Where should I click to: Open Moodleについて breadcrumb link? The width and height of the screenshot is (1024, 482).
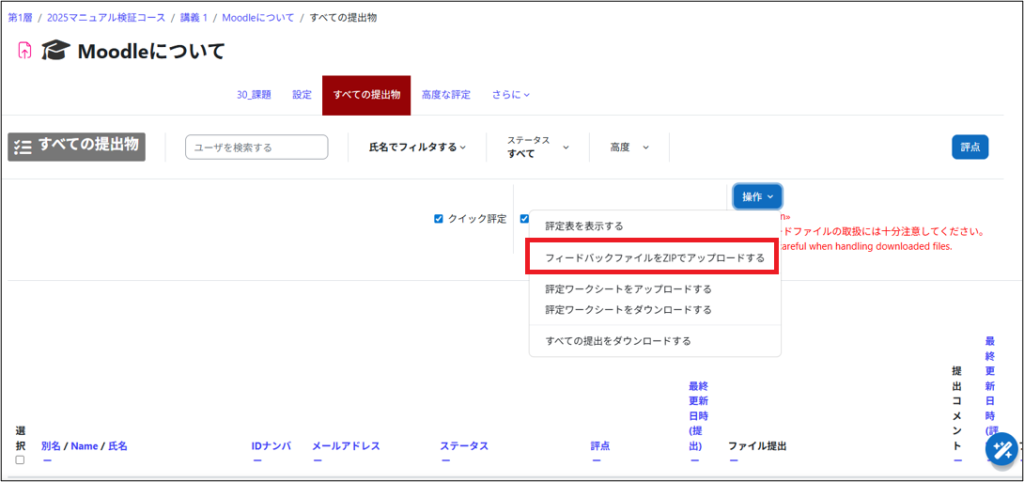pos(258,18)
